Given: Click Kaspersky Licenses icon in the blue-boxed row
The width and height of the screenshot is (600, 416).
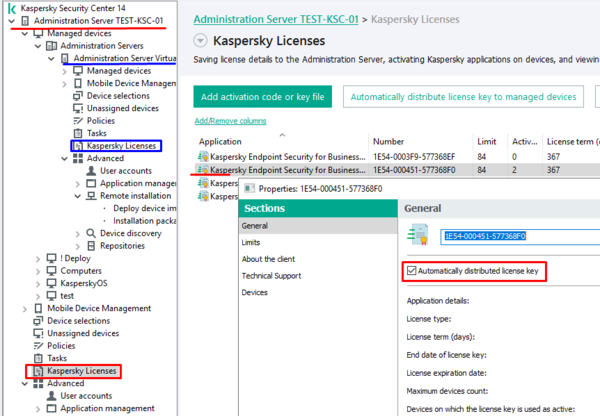Looking at the screenshot, I should coord(78,146).
